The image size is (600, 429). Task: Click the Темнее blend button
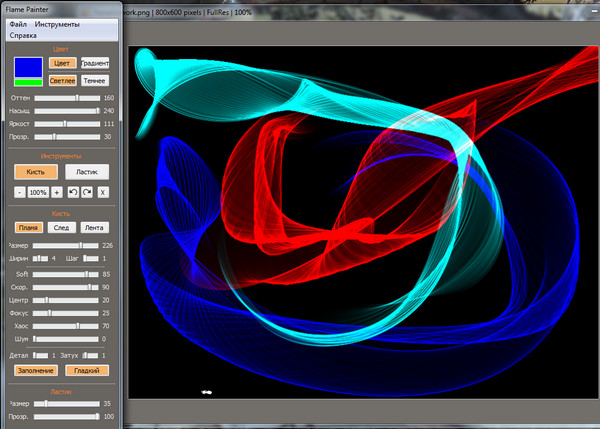coord(95,80)
